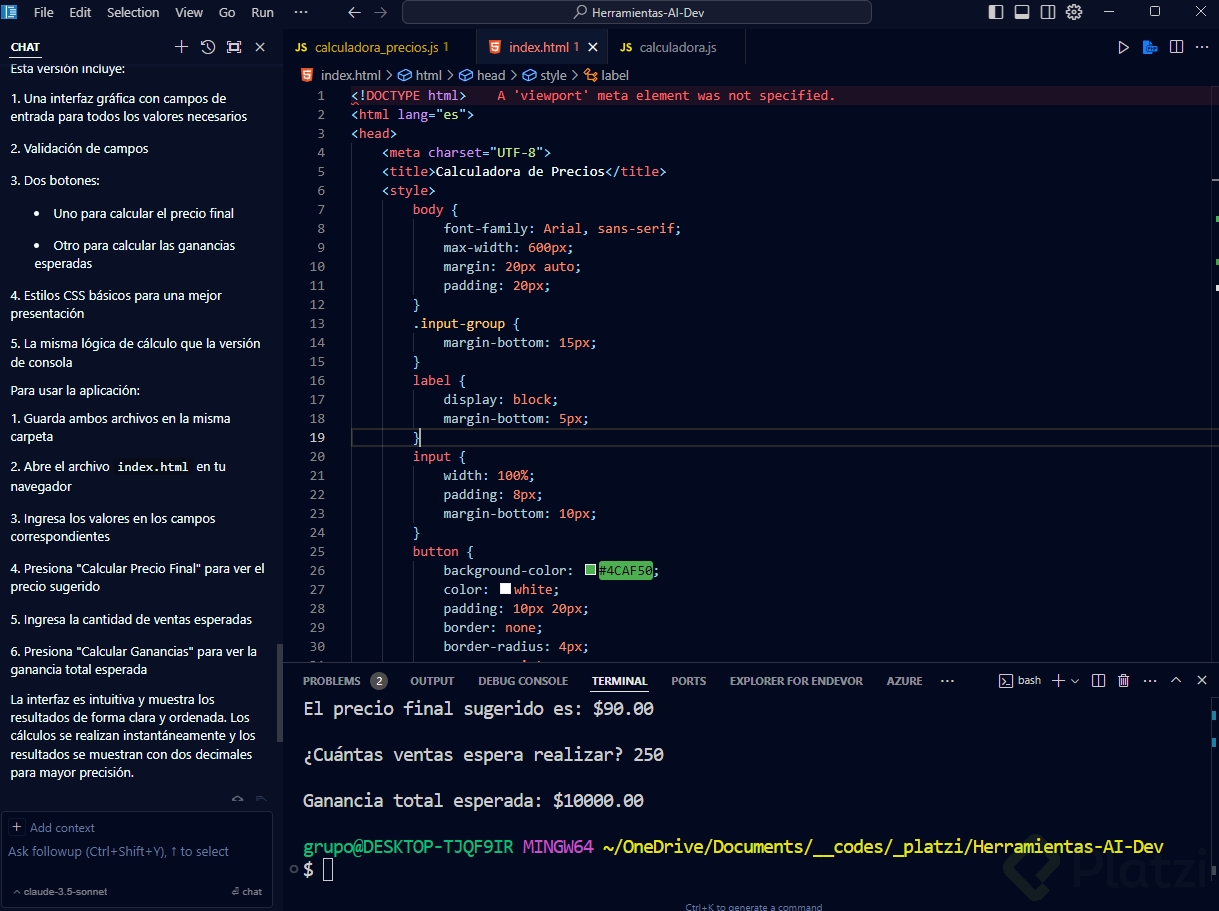Kill the terminal with the trash icon

click(1123, 681)
